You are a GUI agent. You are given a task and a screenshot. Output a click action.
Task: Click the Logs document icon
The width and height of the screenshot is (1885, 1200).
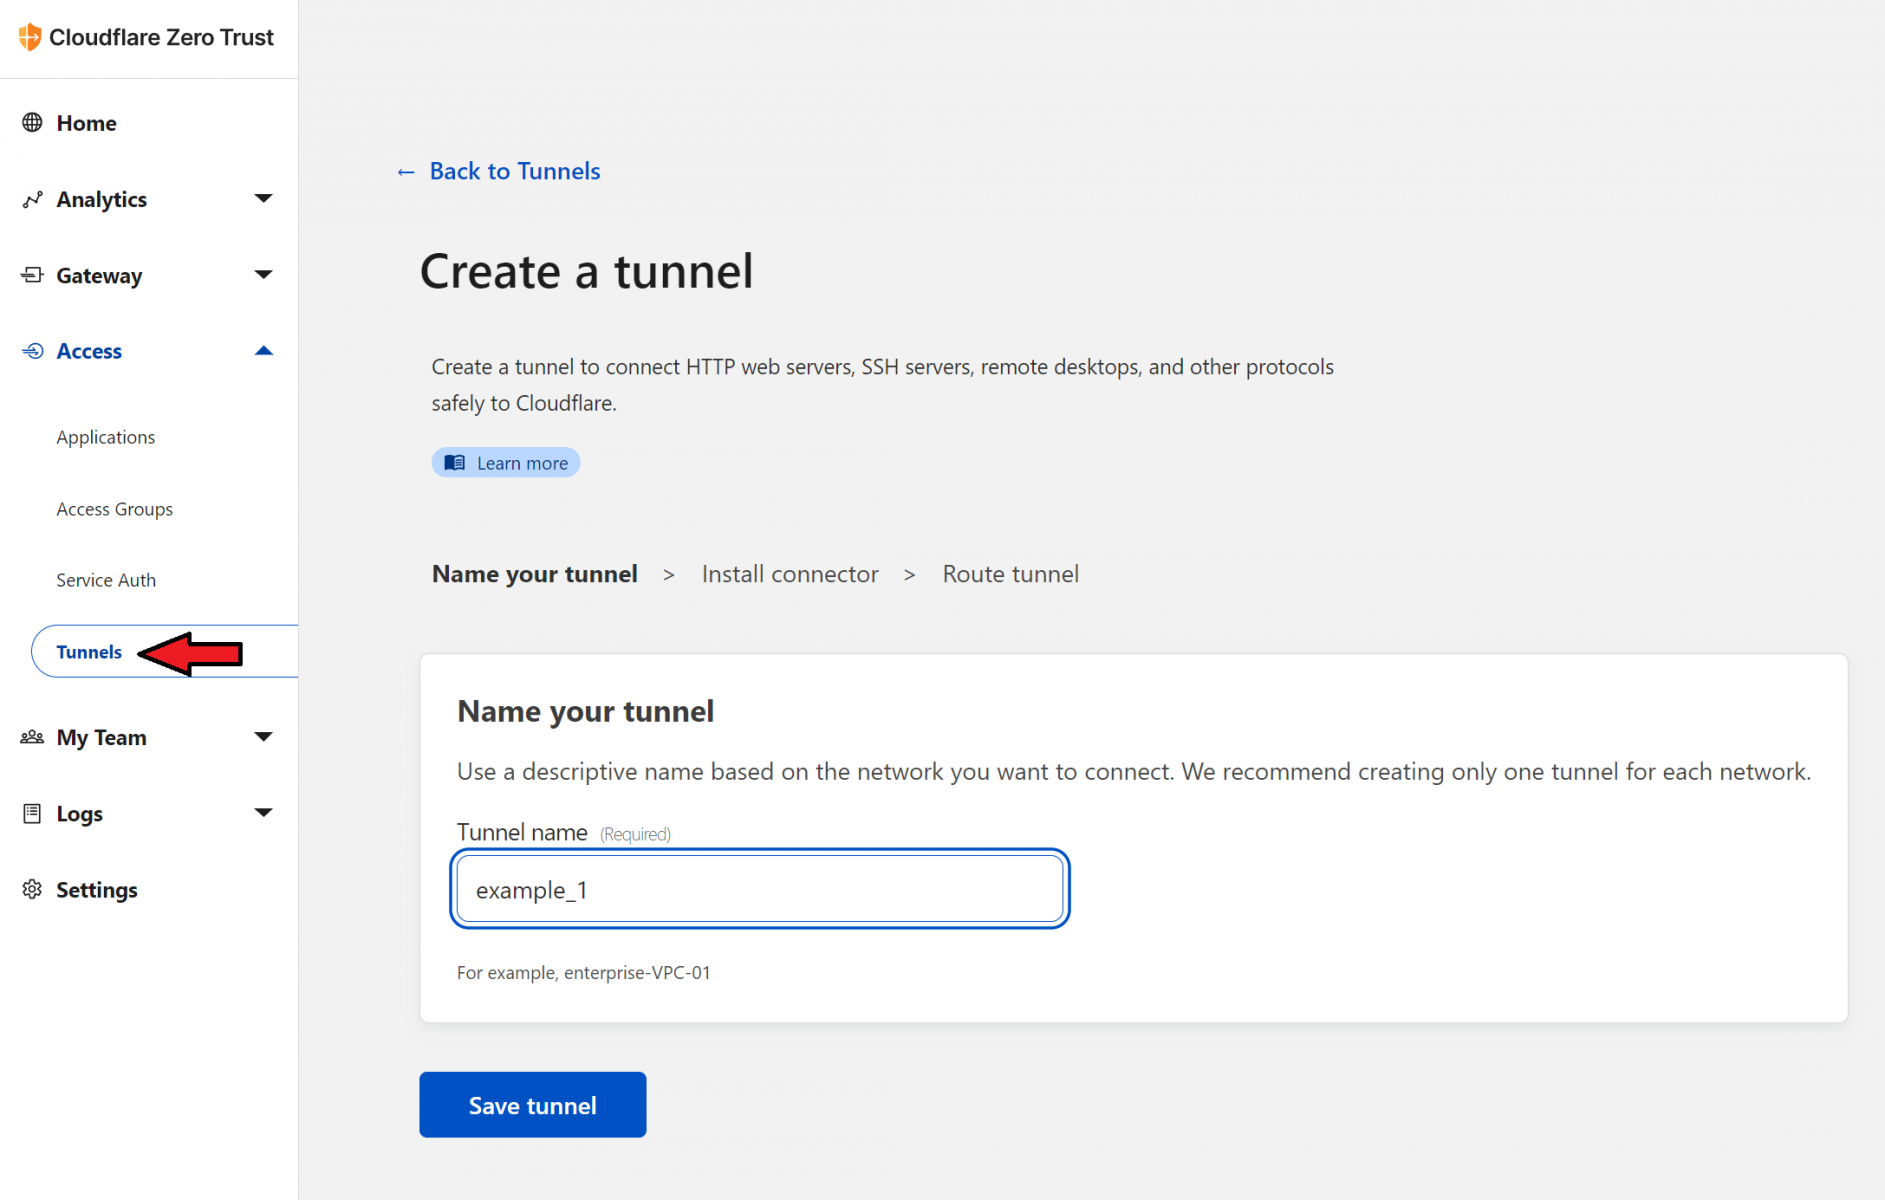click(x=32, y=813)
